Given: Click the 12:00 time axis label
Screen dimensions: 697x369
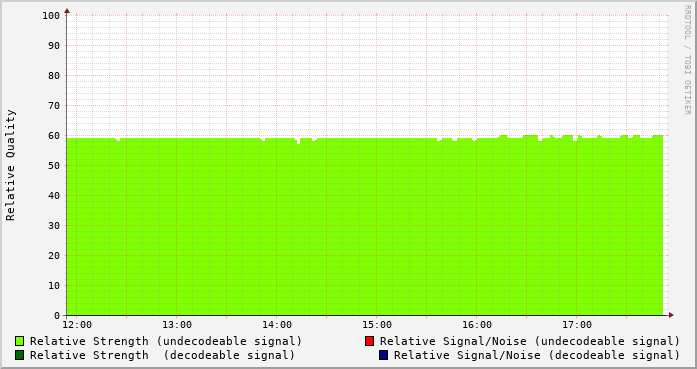Looking at the screenshot, I should [77, 325].
